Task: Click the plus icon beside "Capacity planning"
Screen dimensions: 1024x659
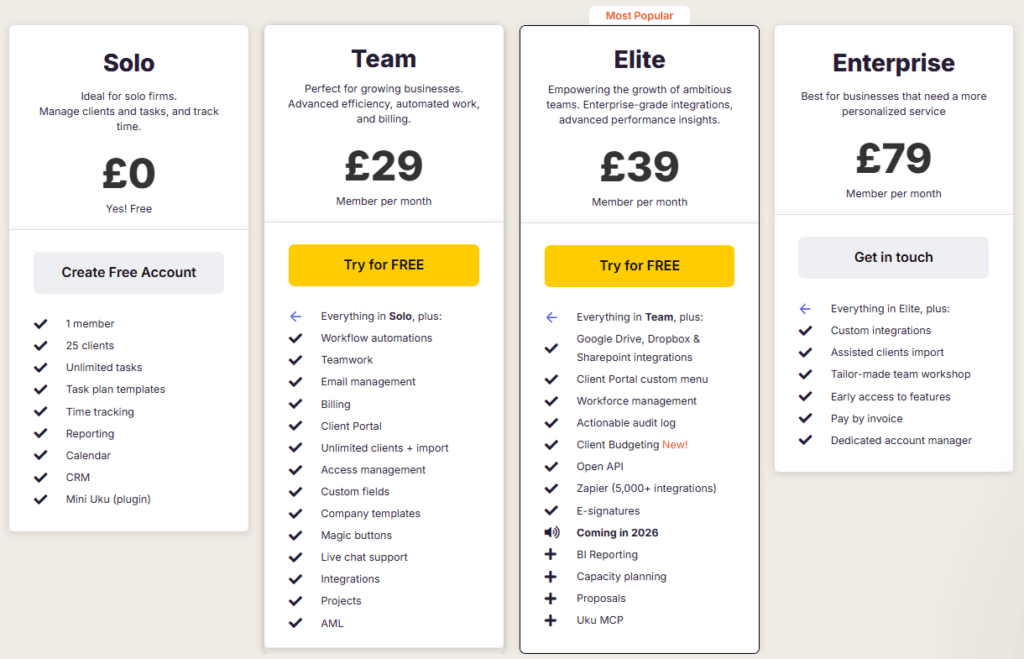Action: point(551,577)
